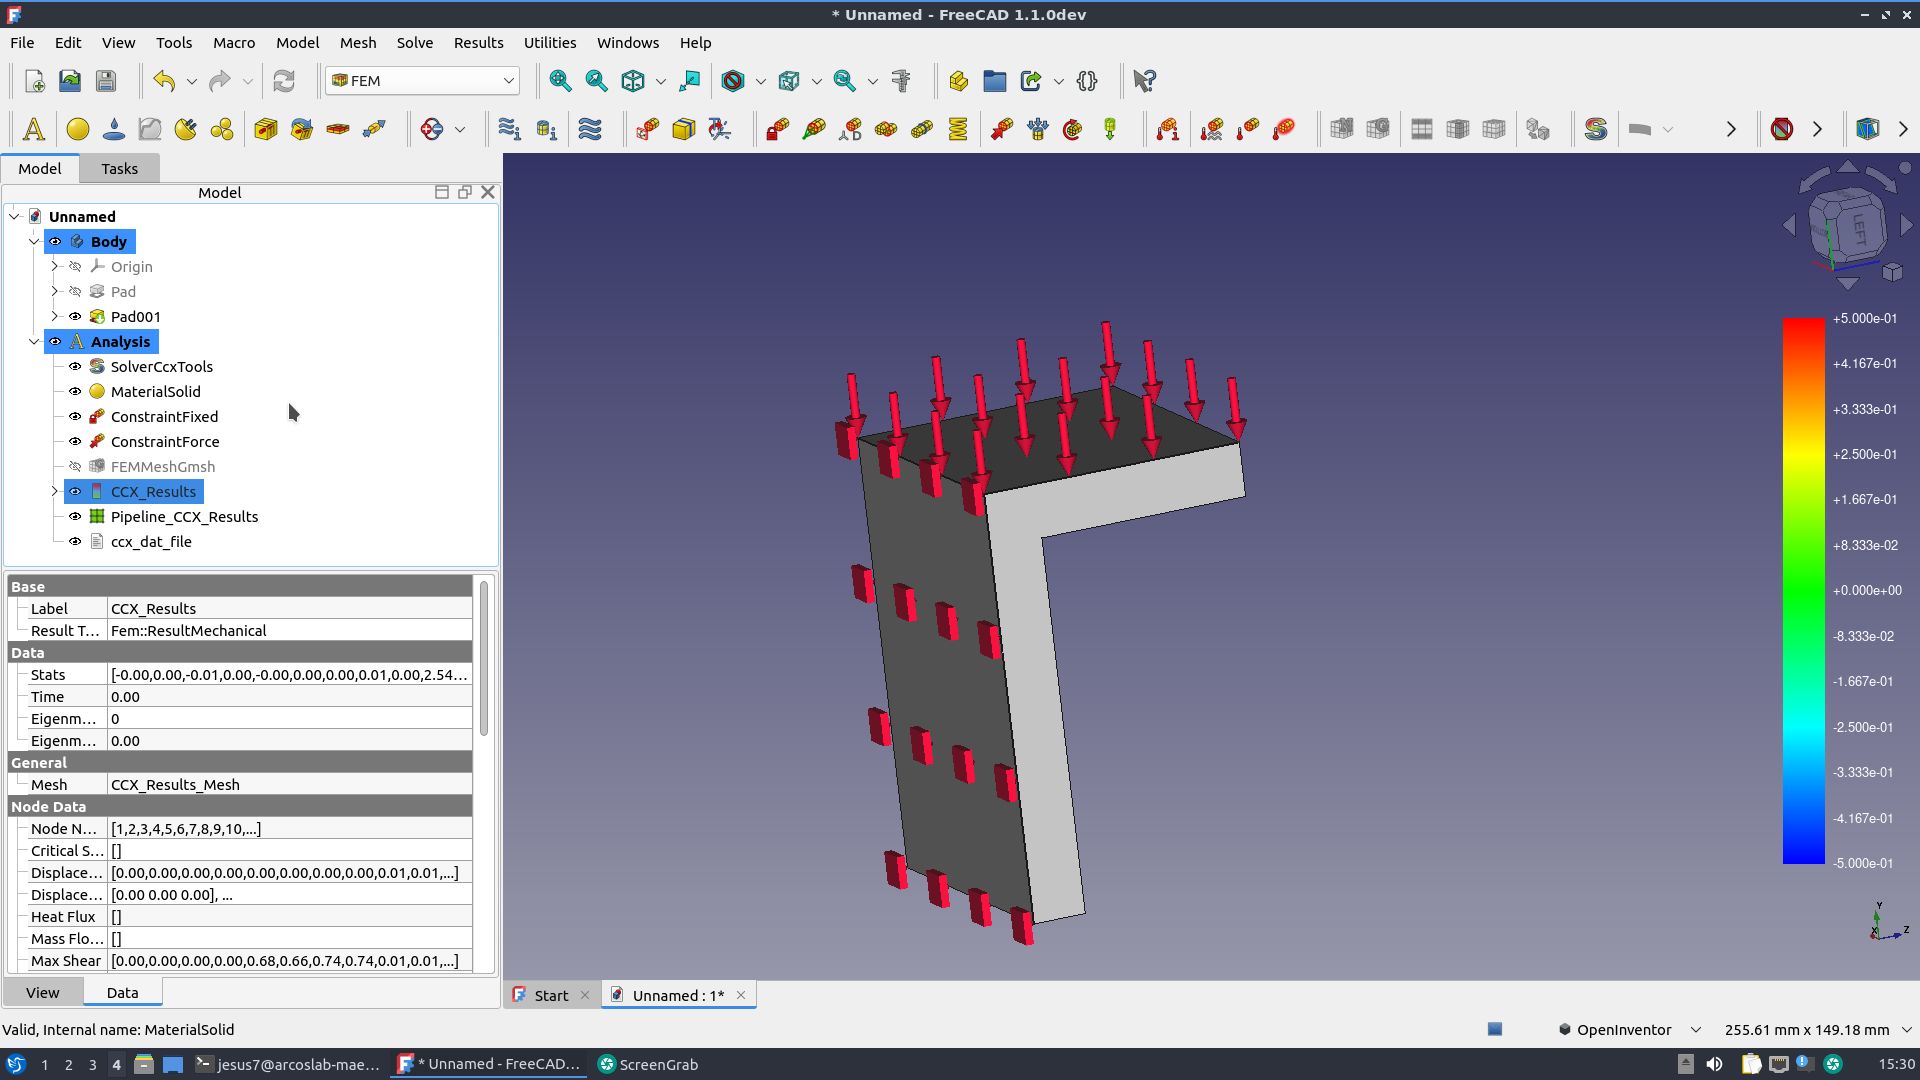Click the draw style icon
Viewport: 1920px width, 1080px height.
pyautogui.click(x=733, y=81)
